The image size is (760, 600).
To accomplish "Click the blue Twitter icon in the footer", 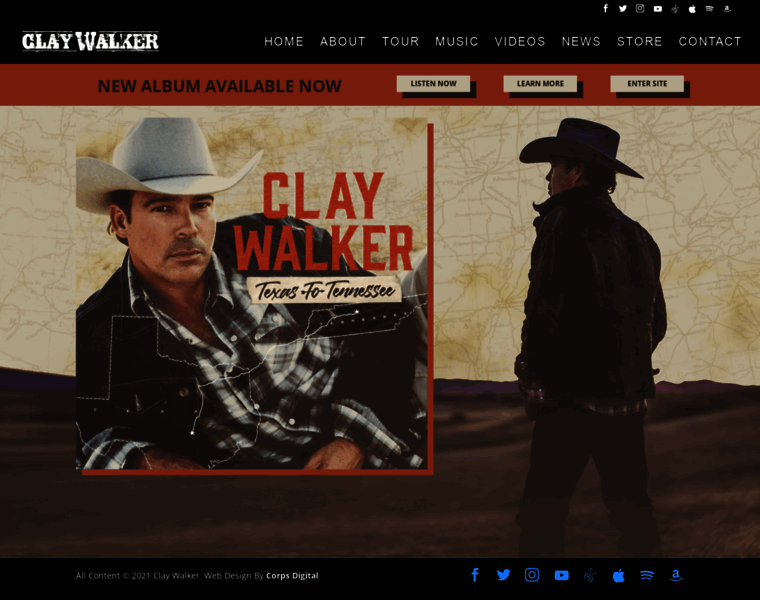I will pos(504,575).
